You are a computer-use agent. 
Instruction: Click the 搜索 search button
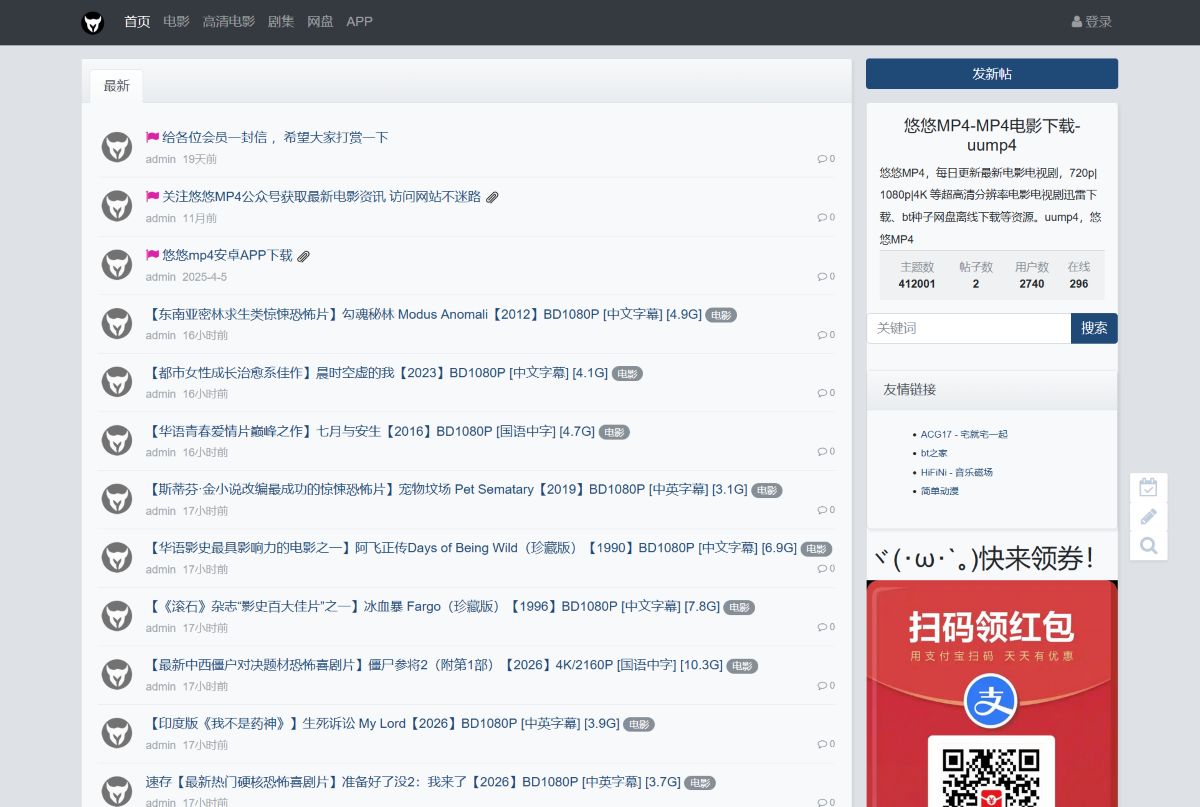pos(1094,328)
